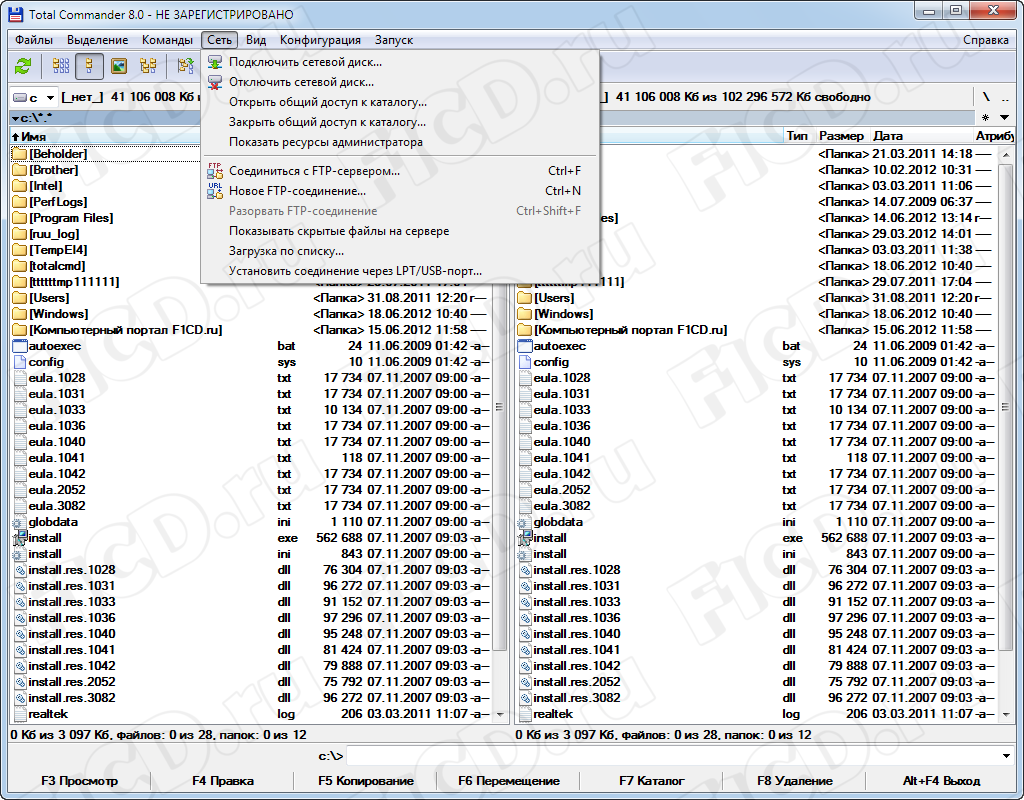Open the left panel drive C dropdown
The height and width of the screenshot is (800, 1024).
coord(50,98)
